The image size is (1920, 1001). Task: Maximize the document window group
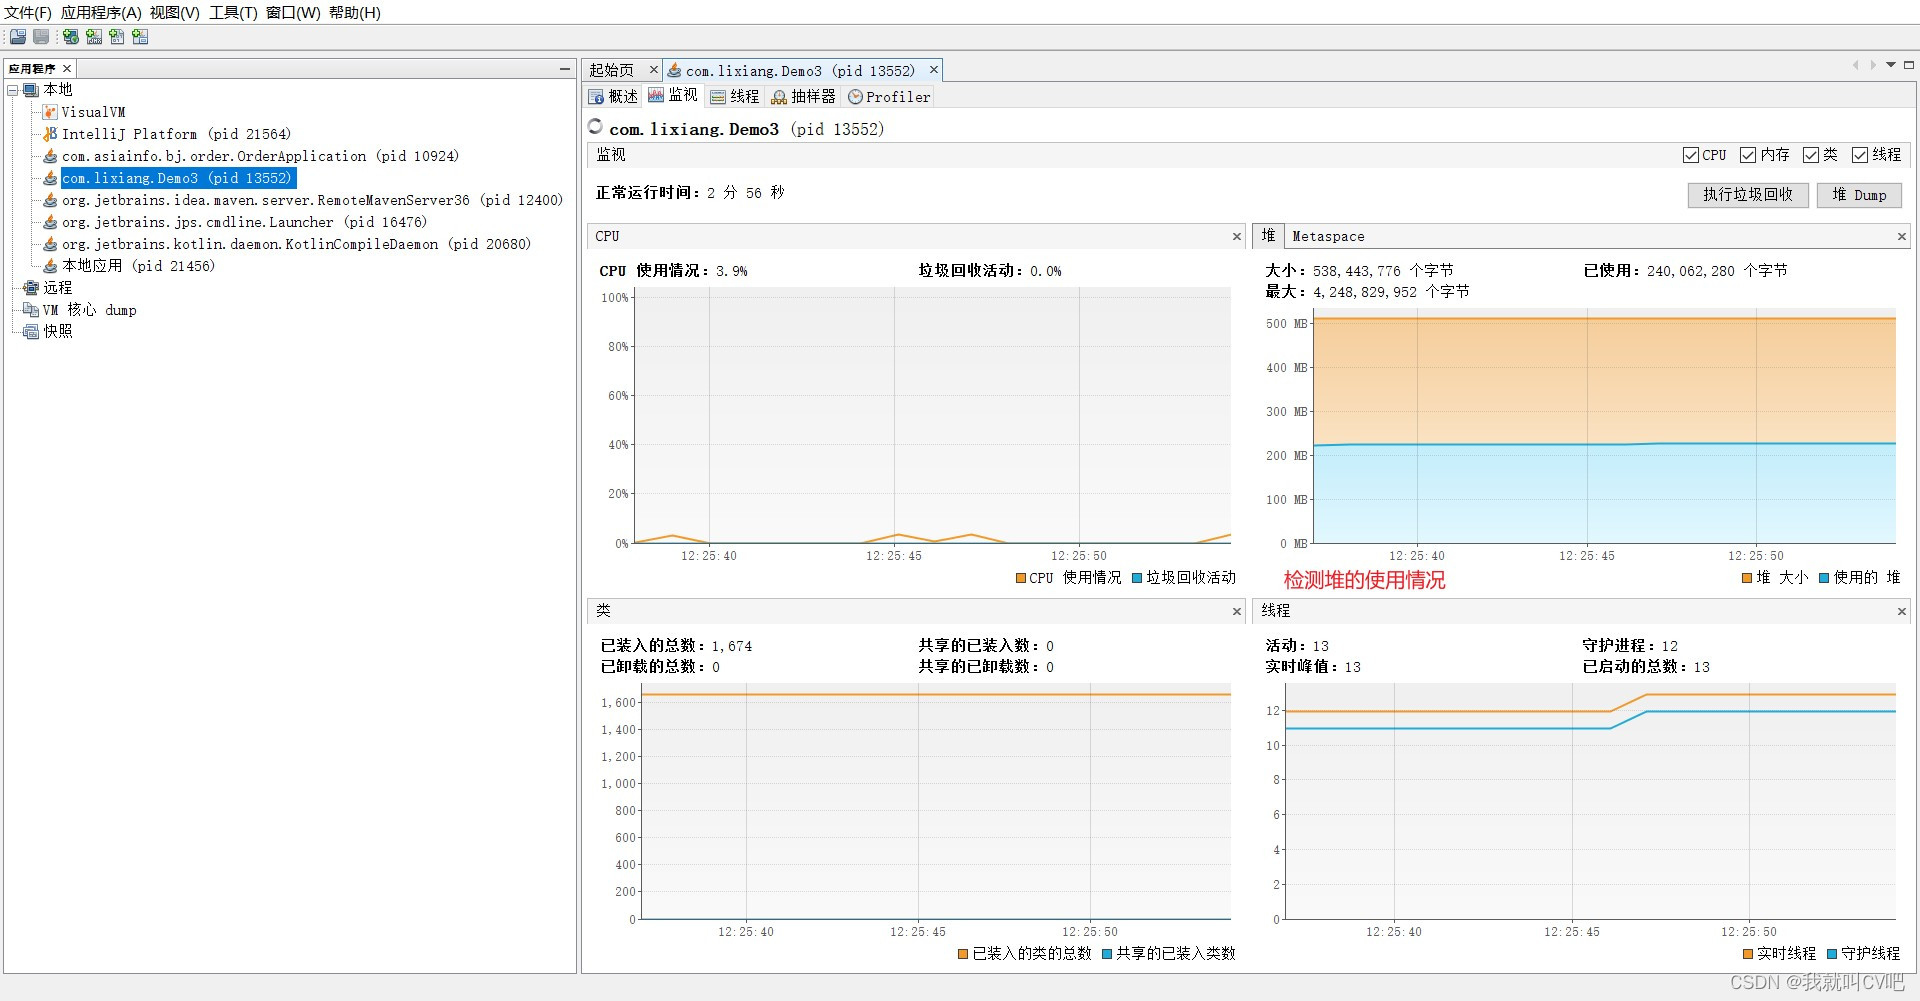pyautogui.click(x=1909, y=65)
